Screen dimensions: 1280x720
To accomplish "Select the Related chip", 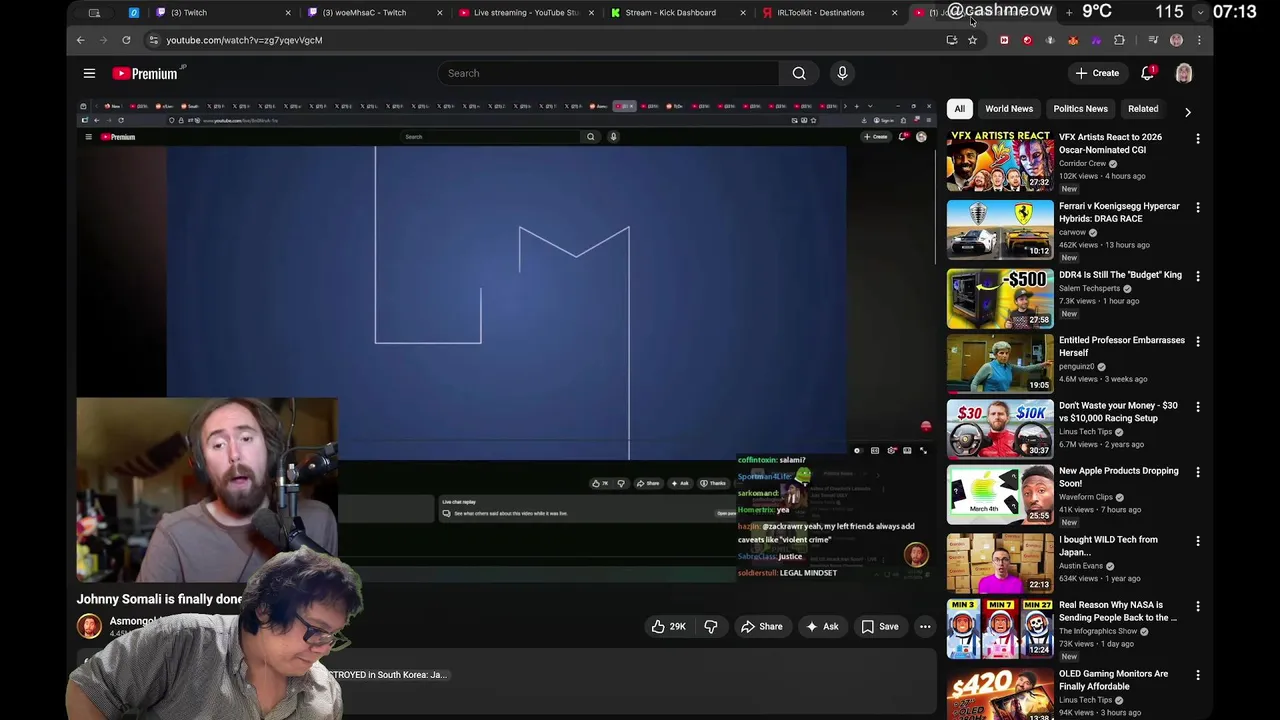I will coord(1143,109).
